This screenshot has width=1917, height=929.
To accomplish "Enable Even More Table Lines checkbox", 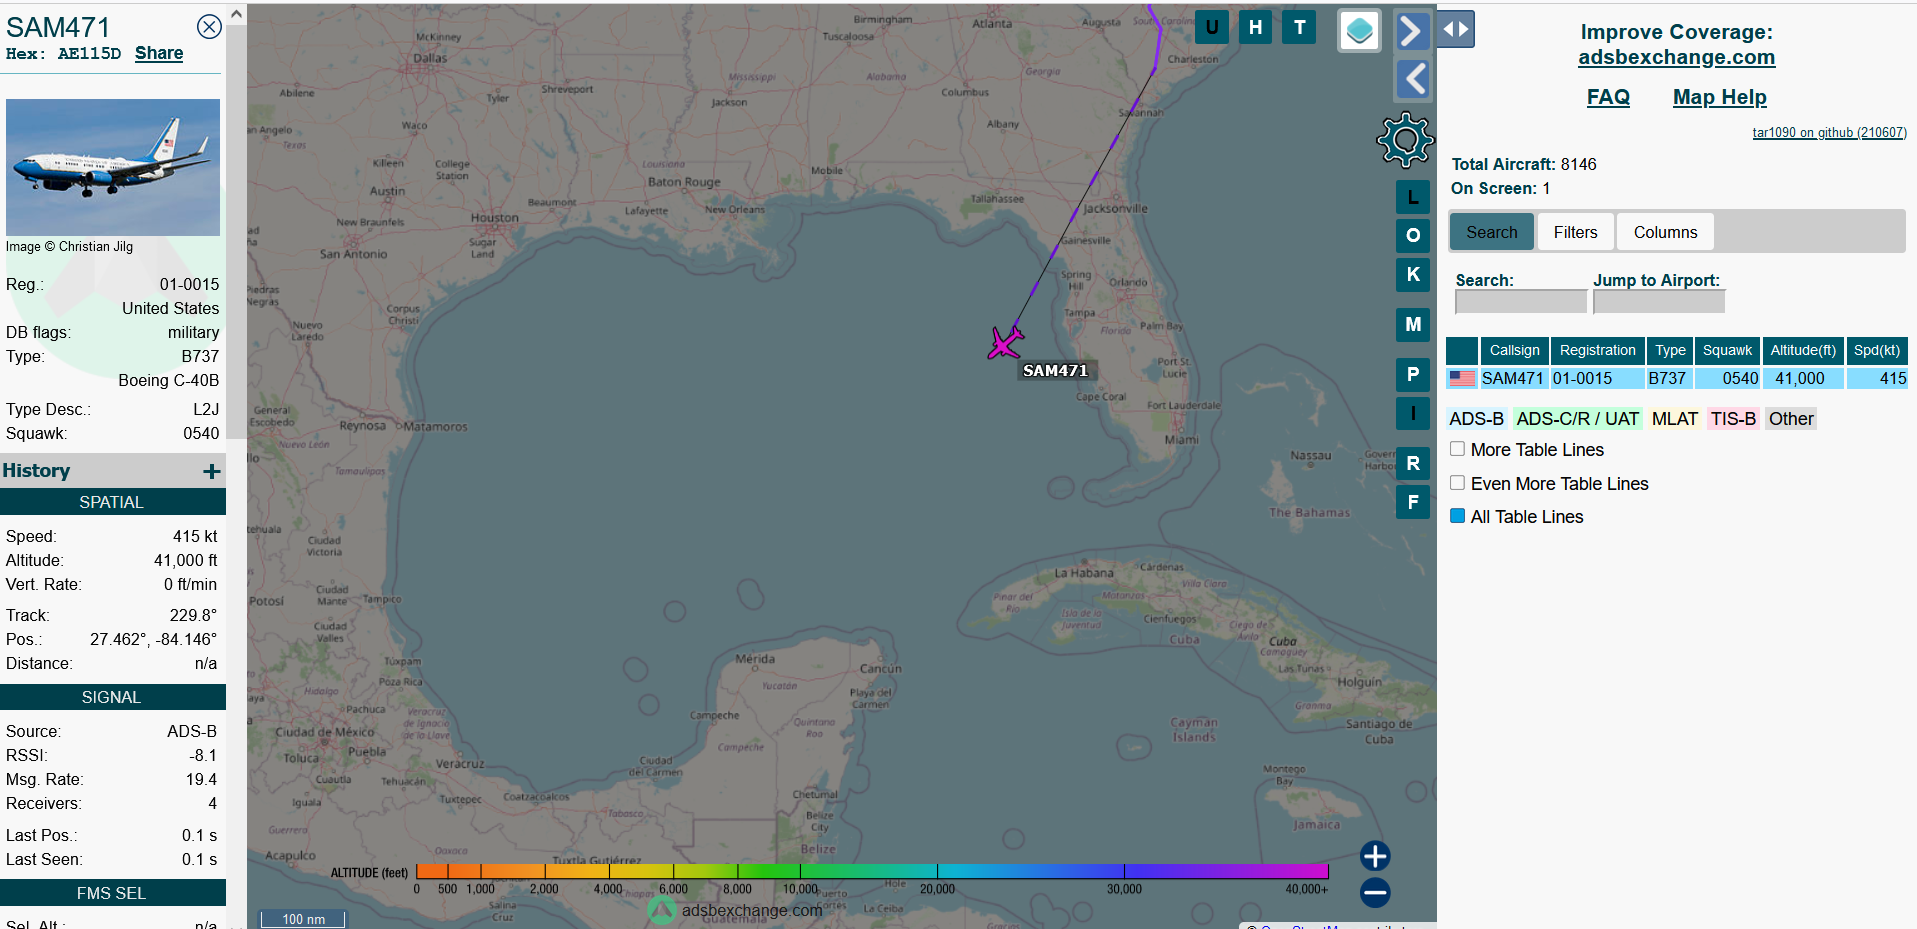I will point(1458,483).
